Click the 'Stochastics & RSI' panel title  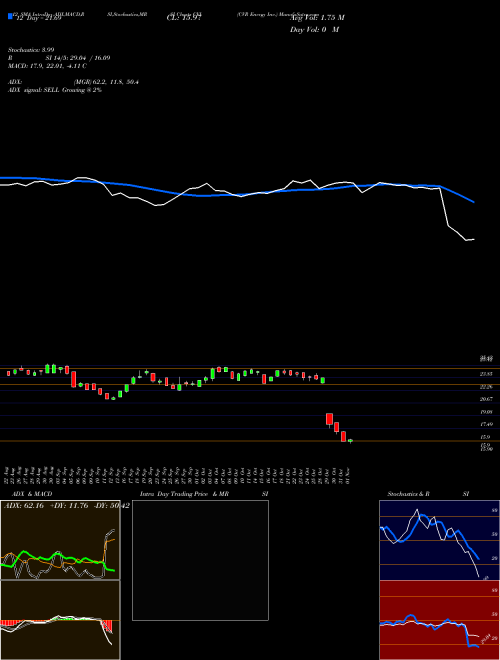(428, 494)
